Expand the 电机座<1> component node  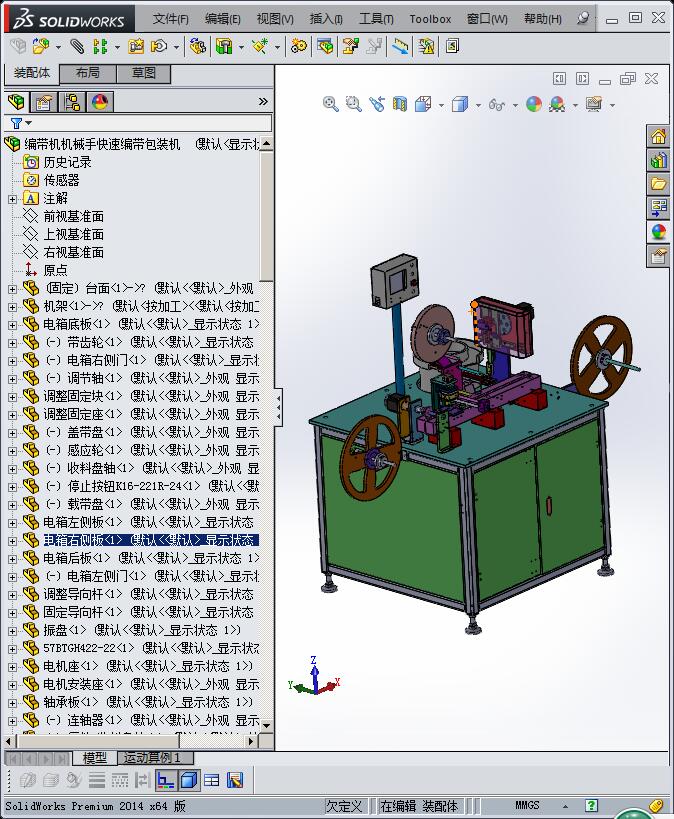[12, 667]
